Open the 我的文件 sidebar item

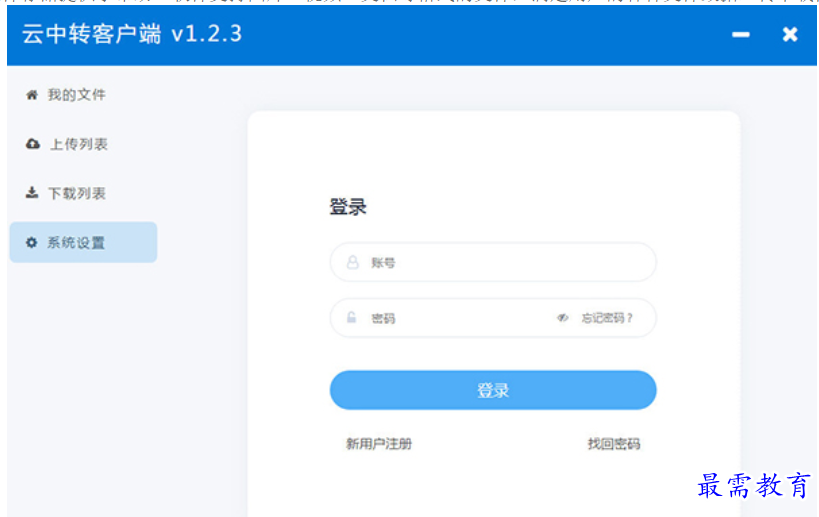(x=83, y=95)
